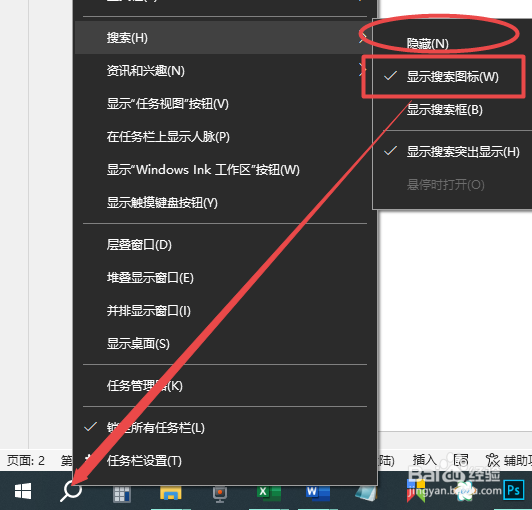Open File Explorer from the taskbar
The image size is (532, 510).
tap(171, 493)
